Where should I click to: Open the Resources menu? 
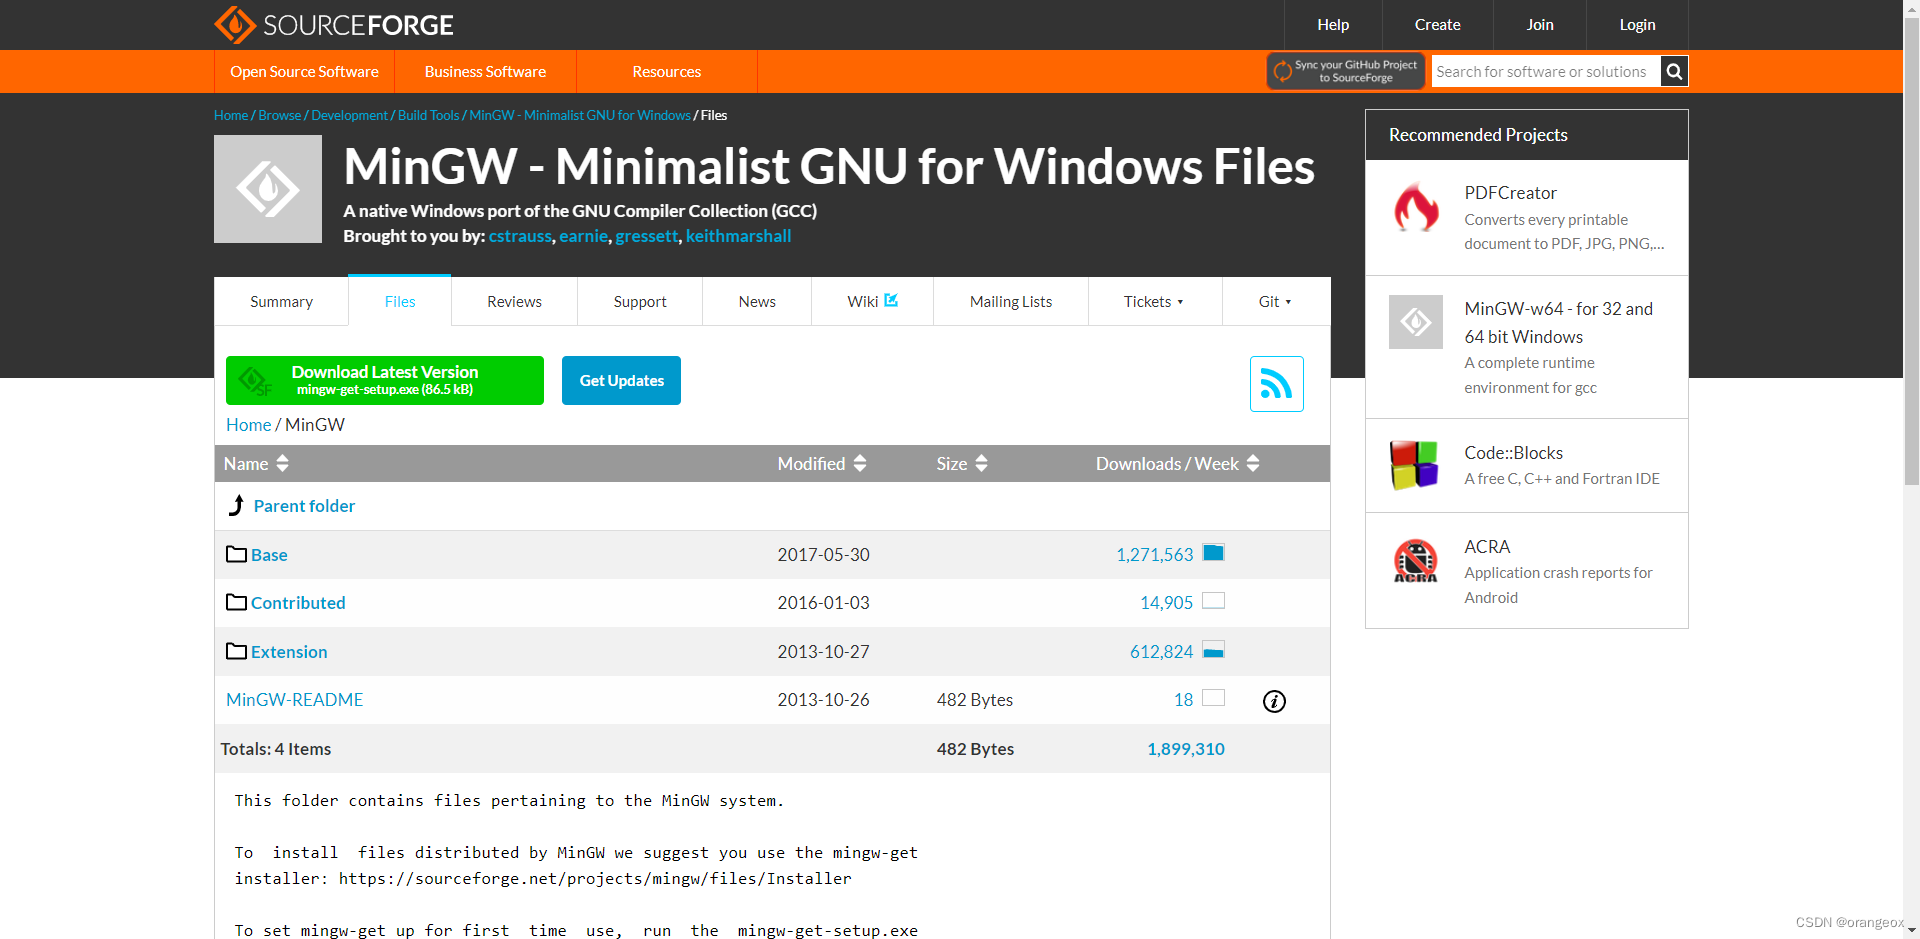click(x=667, y=72)
